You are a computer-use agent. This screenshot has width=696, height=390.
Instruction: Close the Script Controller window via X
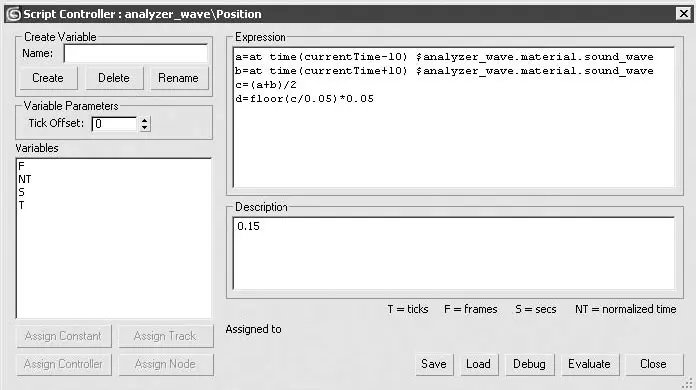point(684,14)
